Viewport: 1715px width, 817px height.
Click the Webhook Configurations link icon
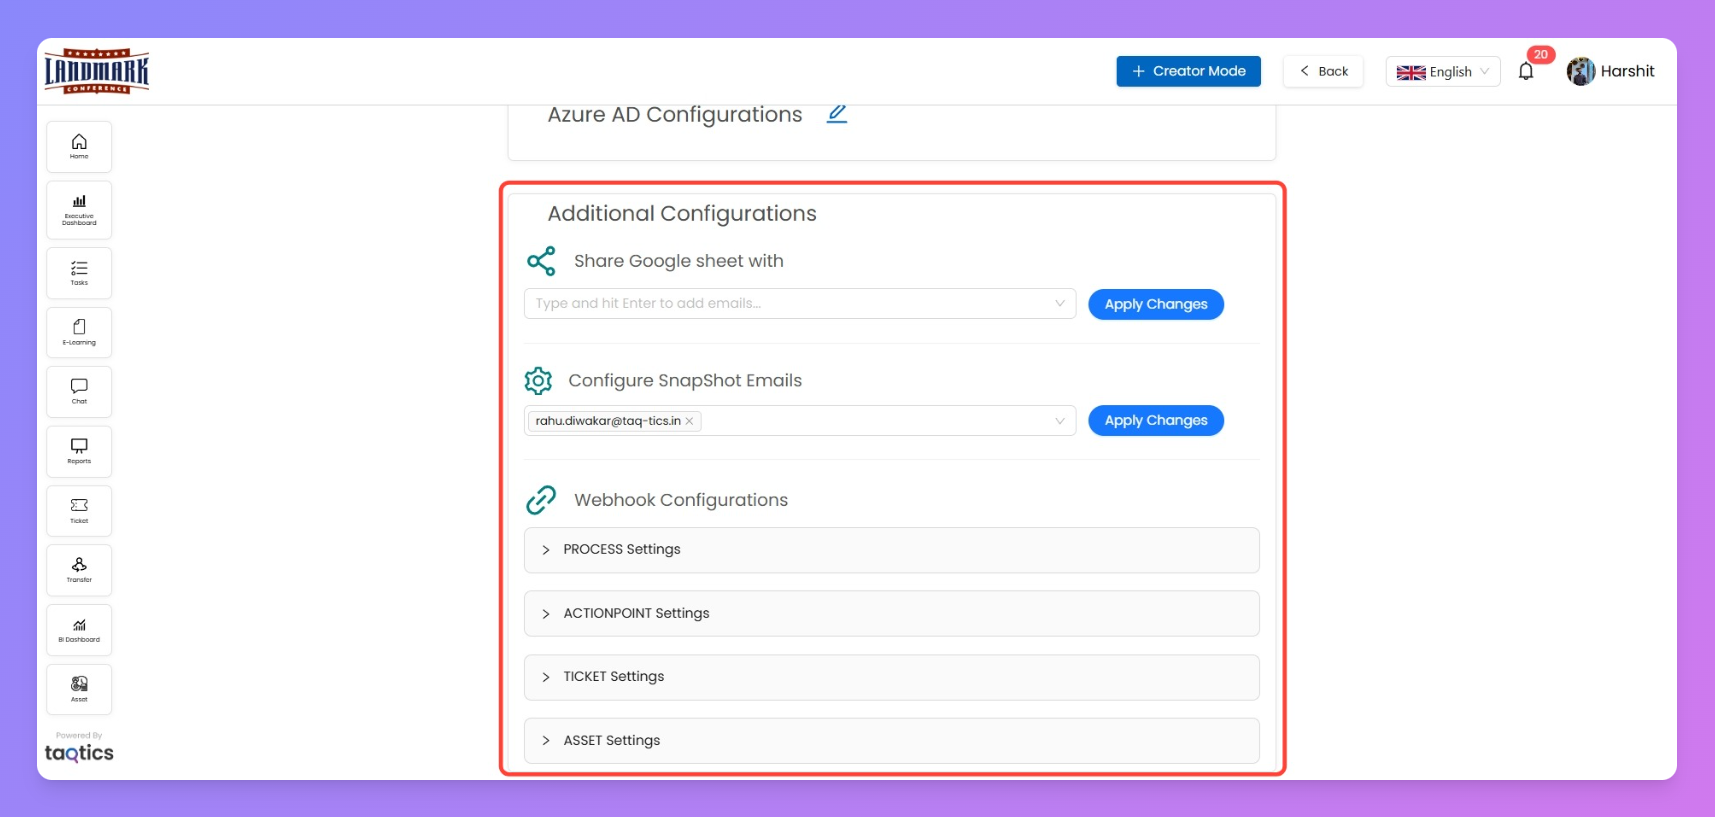click(541, 500)
